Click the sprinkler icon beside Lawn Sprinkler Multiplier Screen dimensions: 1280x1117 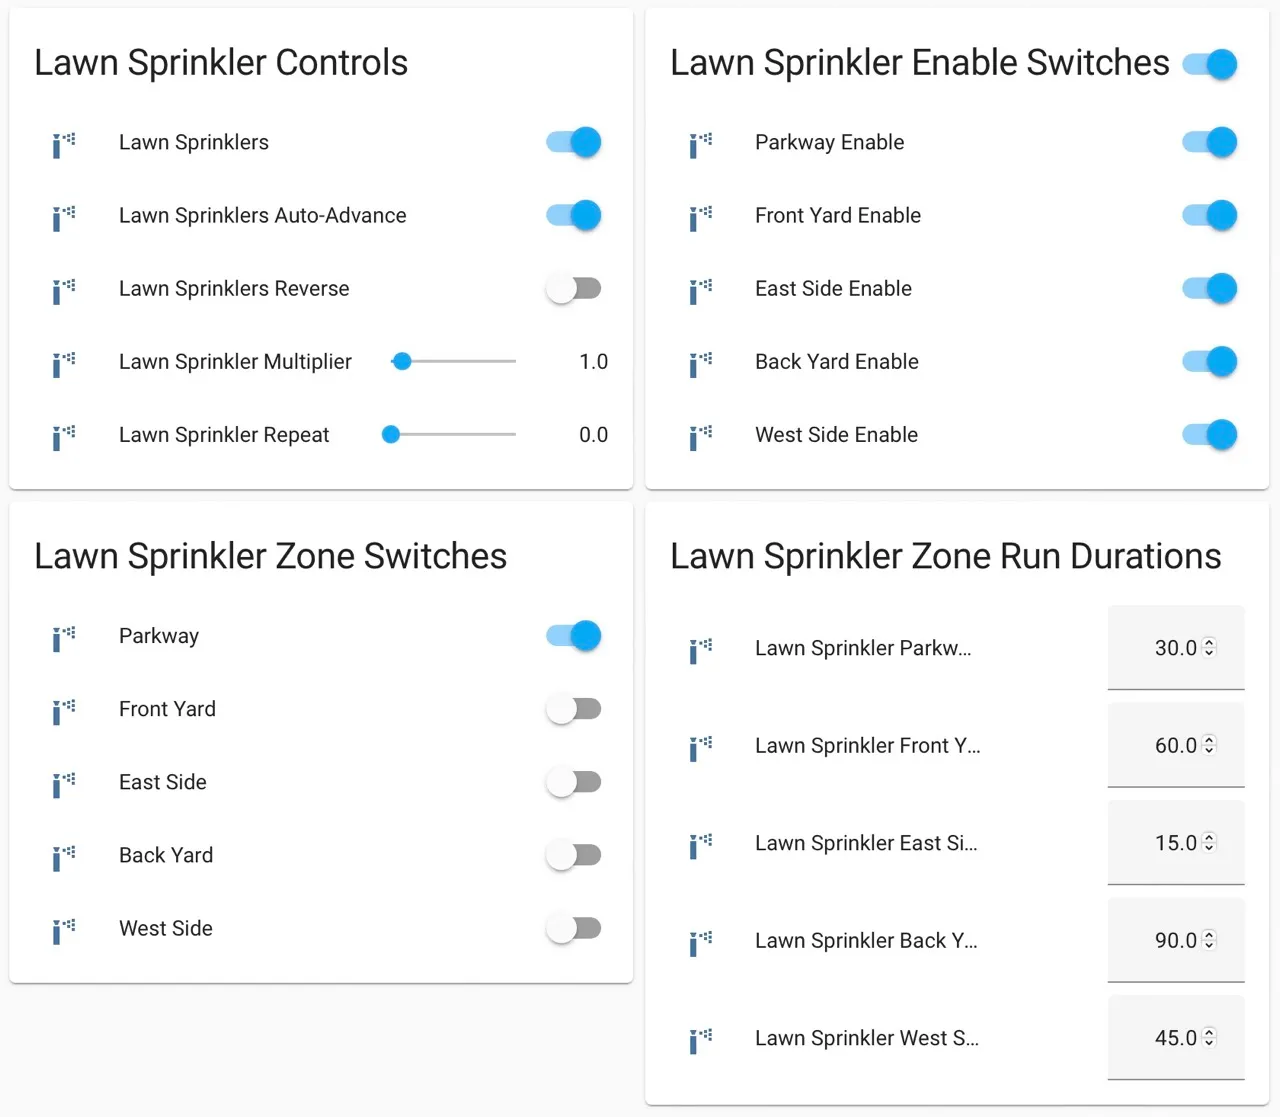pyautogui.click(x=63, y=363)
